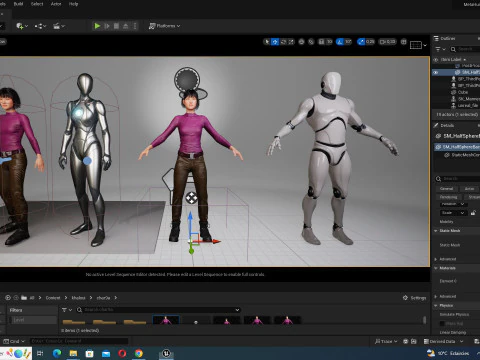
Task: Open scale snap value 0.25
Action: coord(370,42)
